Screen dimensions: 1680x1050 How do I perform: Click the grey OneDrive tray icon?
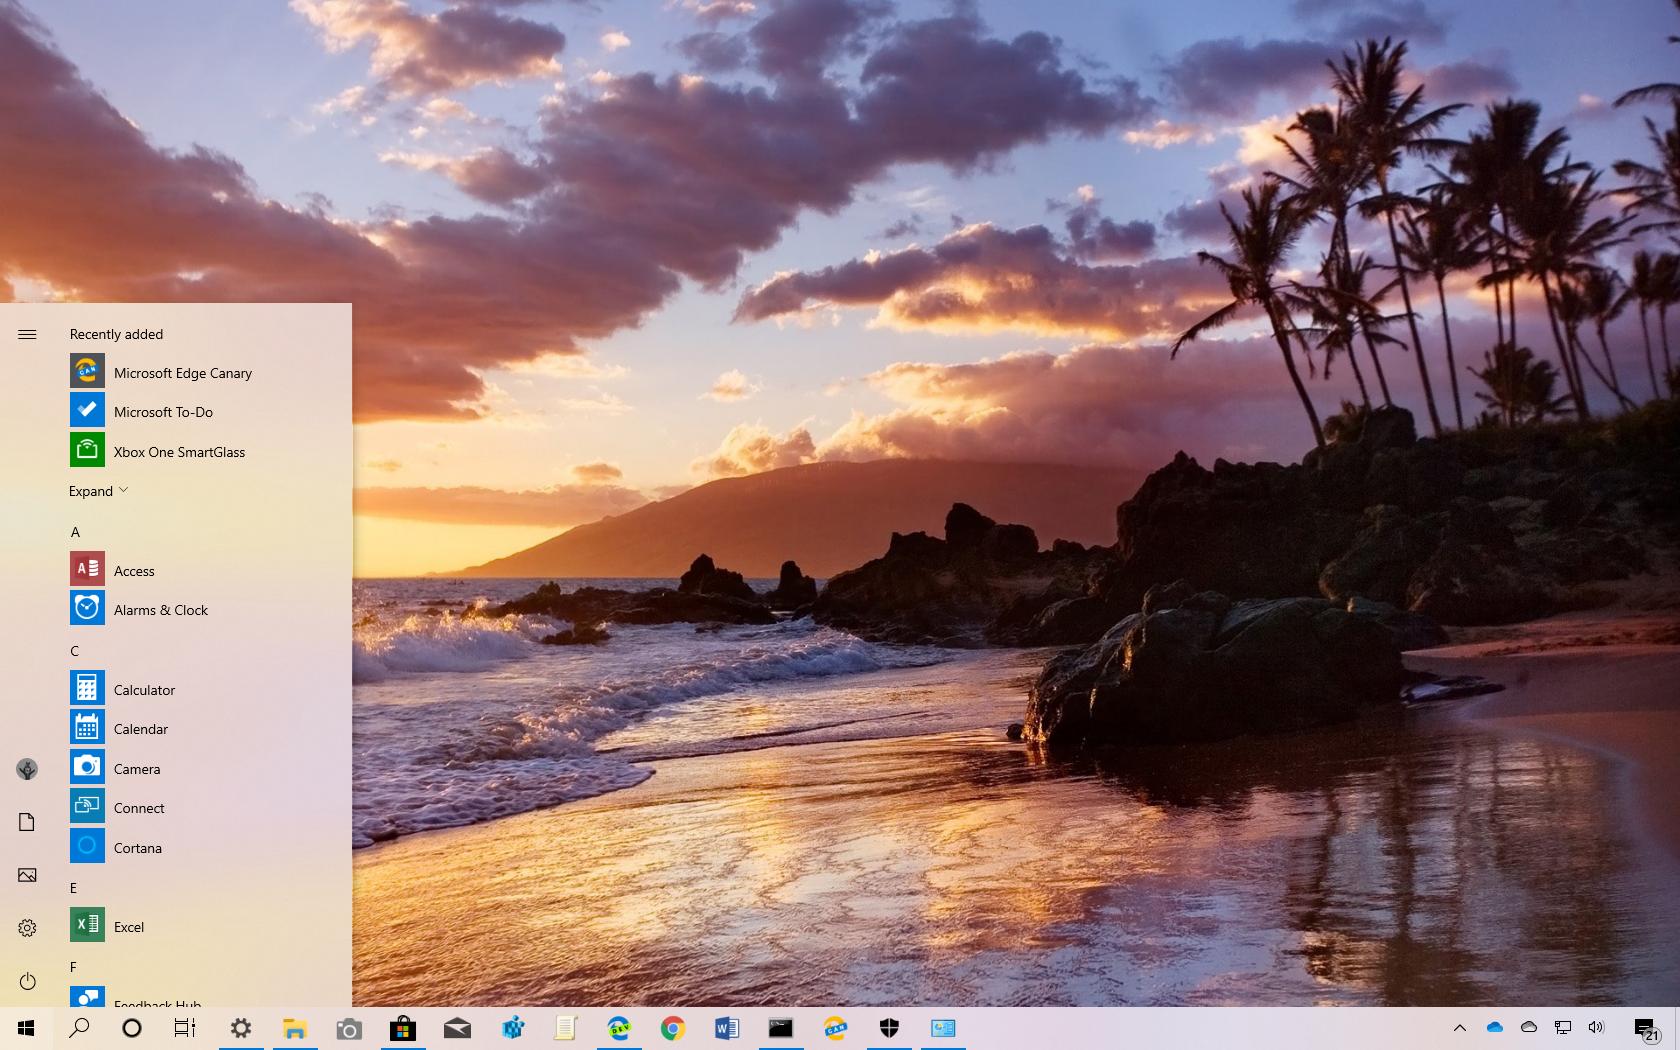click(x=1529, y=1028)
